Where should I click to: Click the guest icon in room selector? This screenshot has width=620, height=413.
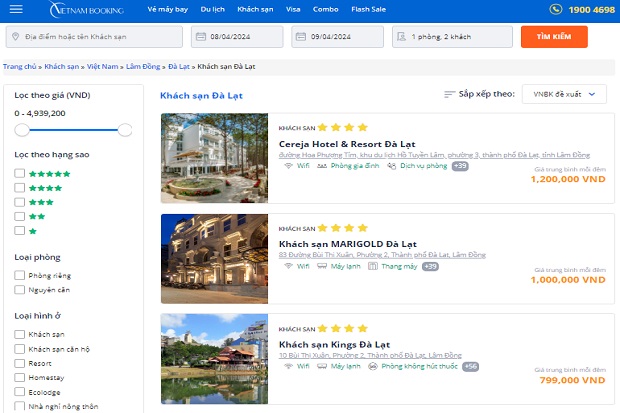point(401,36)
